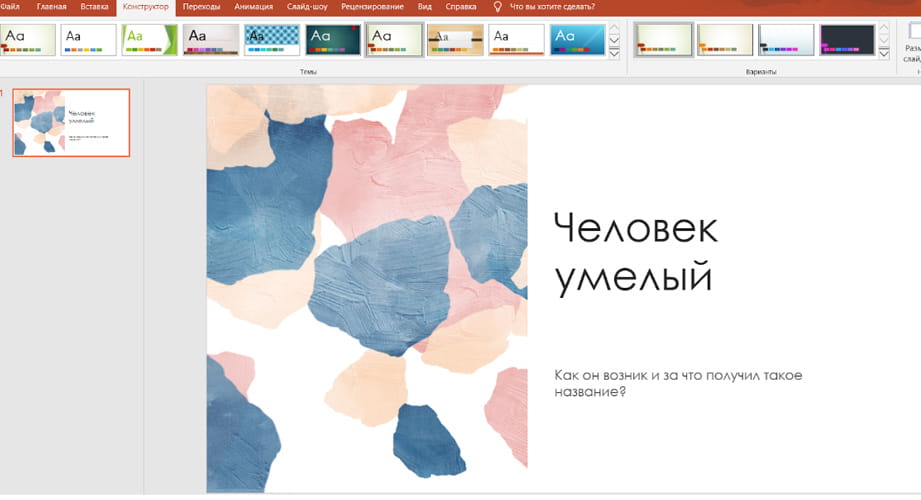Choose the first cream-colored variant
Image resolution: width=921 pixels, height=500 pixels.
point(663,40)
